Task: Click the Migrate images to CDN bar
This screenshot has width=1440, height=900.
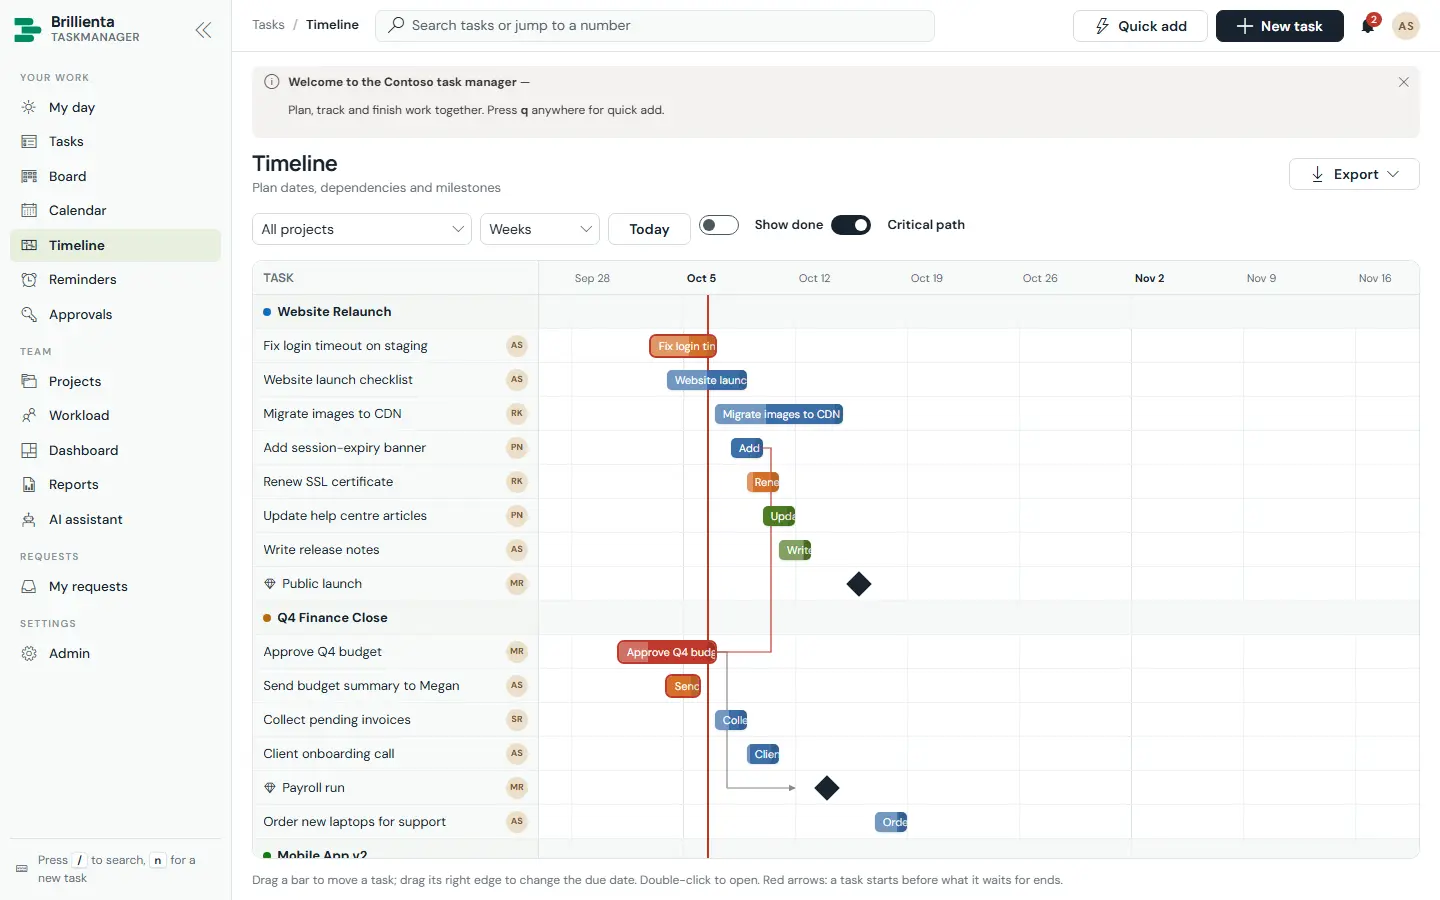Action: [x=779, y=414]
